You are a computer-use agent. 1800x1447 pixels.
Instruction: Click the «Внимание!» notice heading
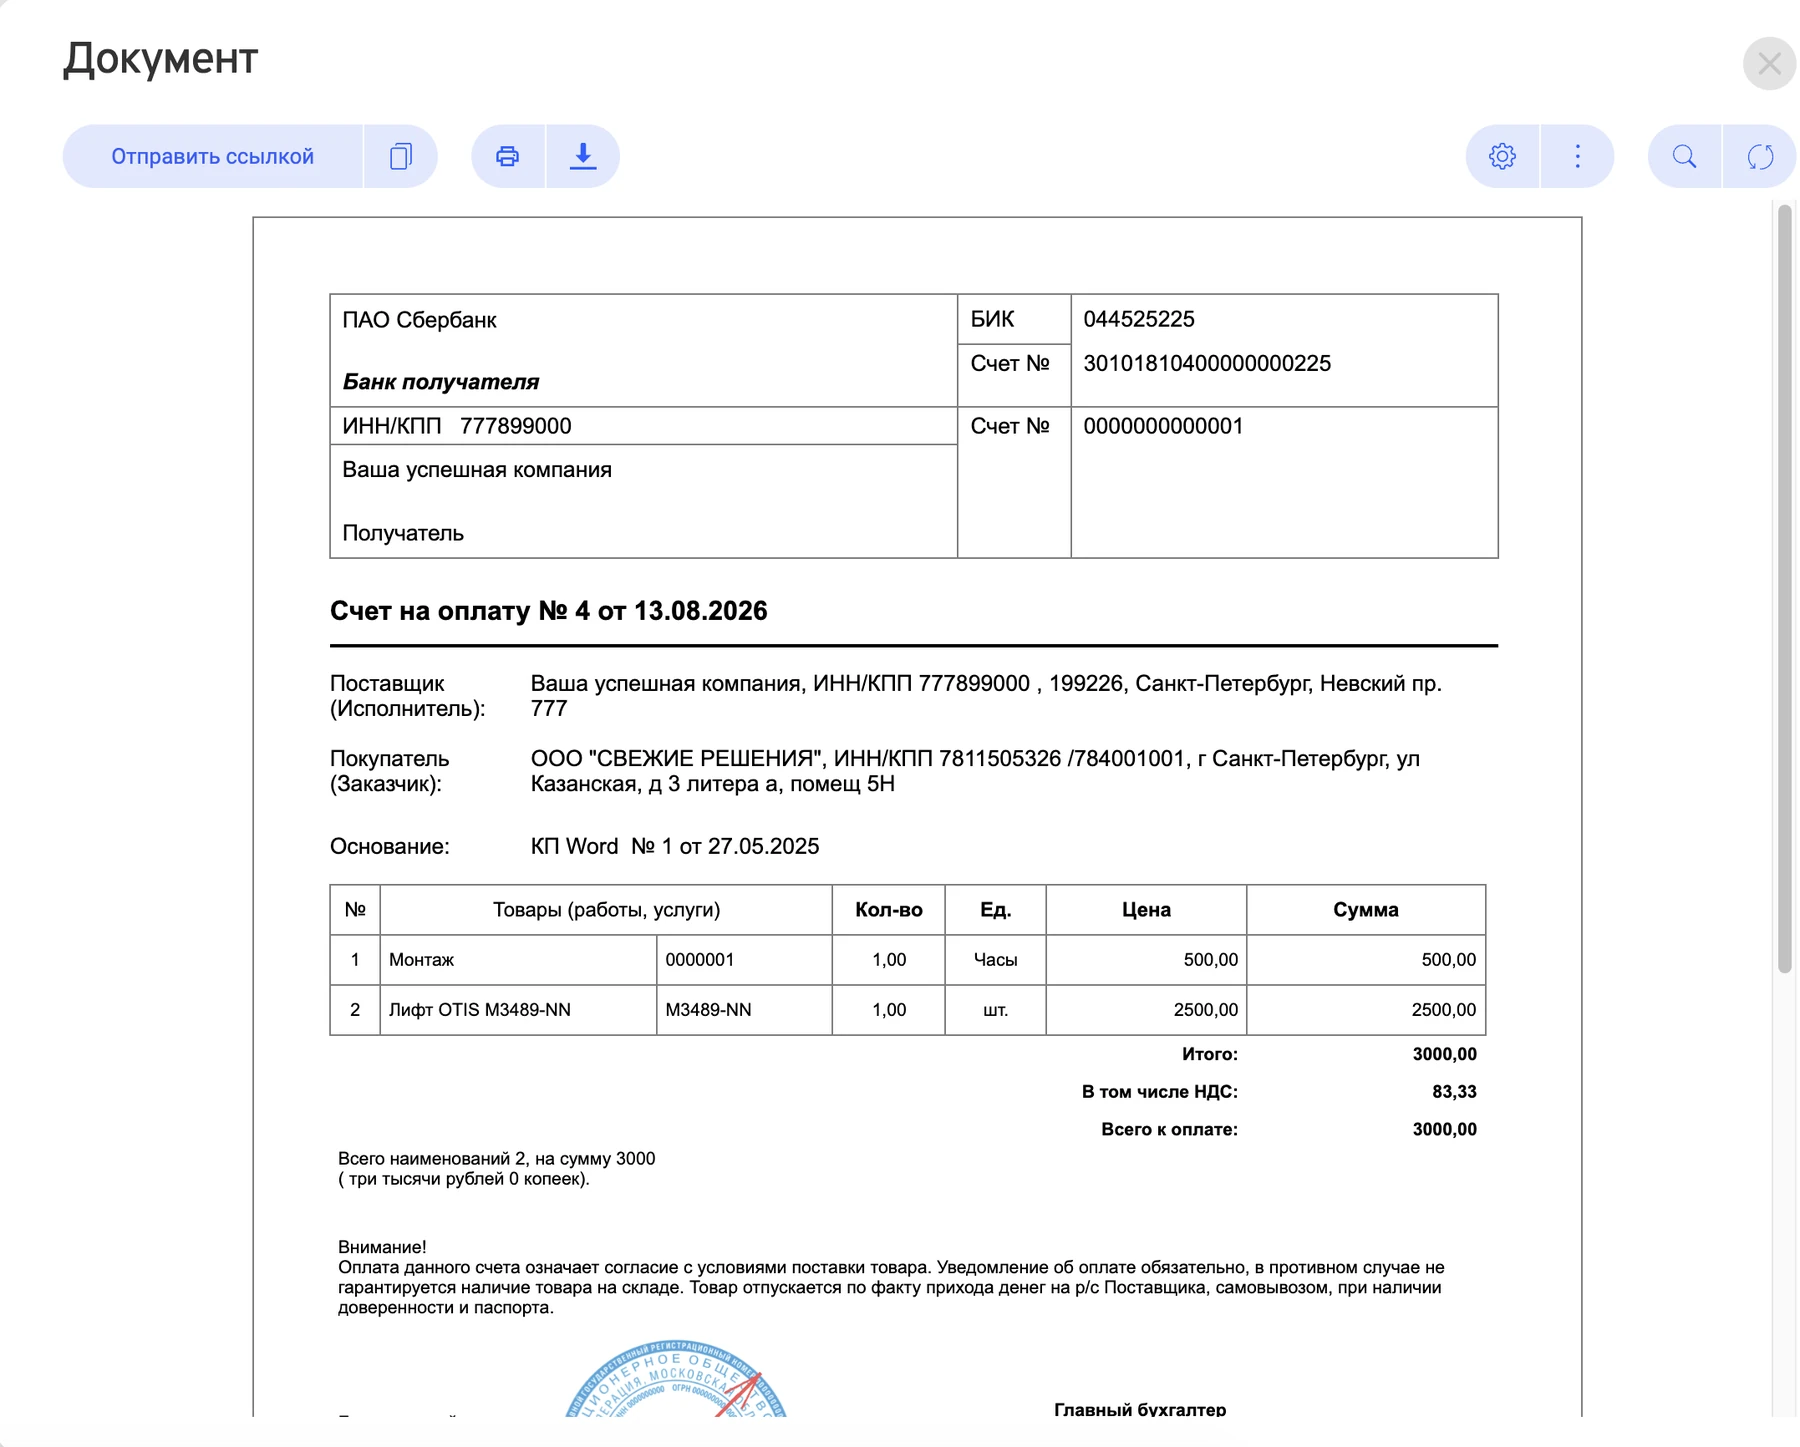[x=382, y=1247]
